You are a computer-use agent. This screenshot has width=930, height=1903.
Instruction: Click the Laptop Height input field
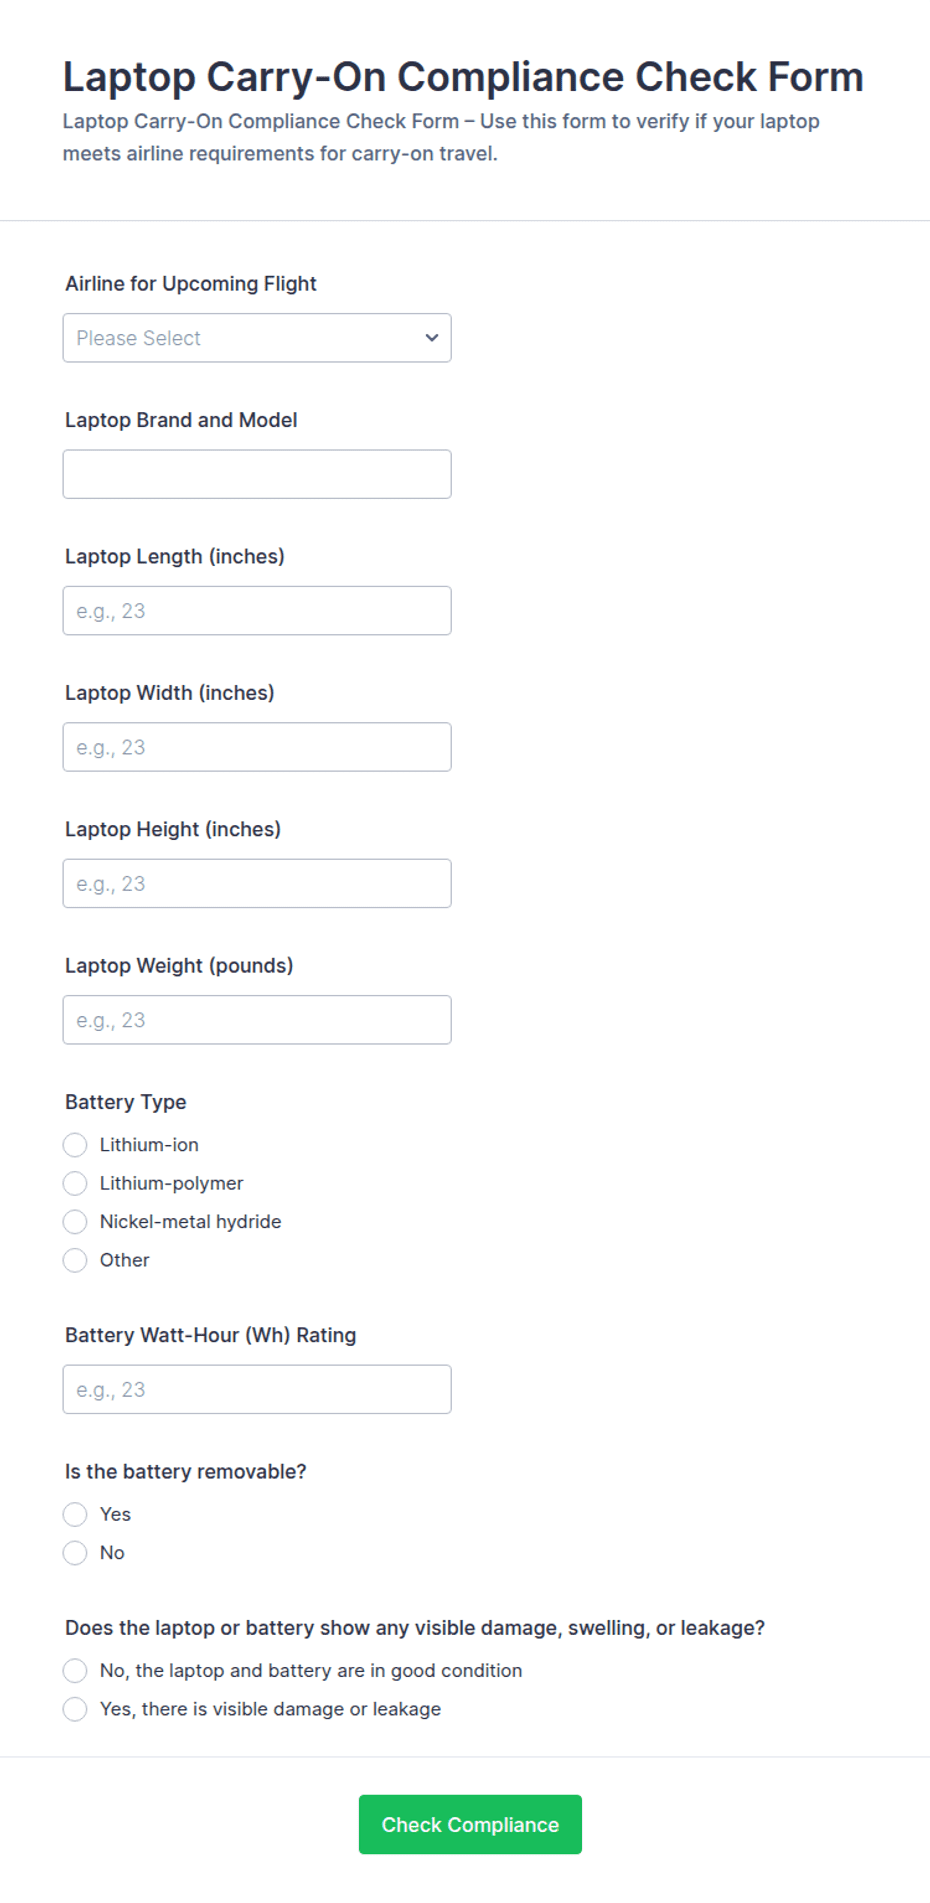[x=257, y=884]
